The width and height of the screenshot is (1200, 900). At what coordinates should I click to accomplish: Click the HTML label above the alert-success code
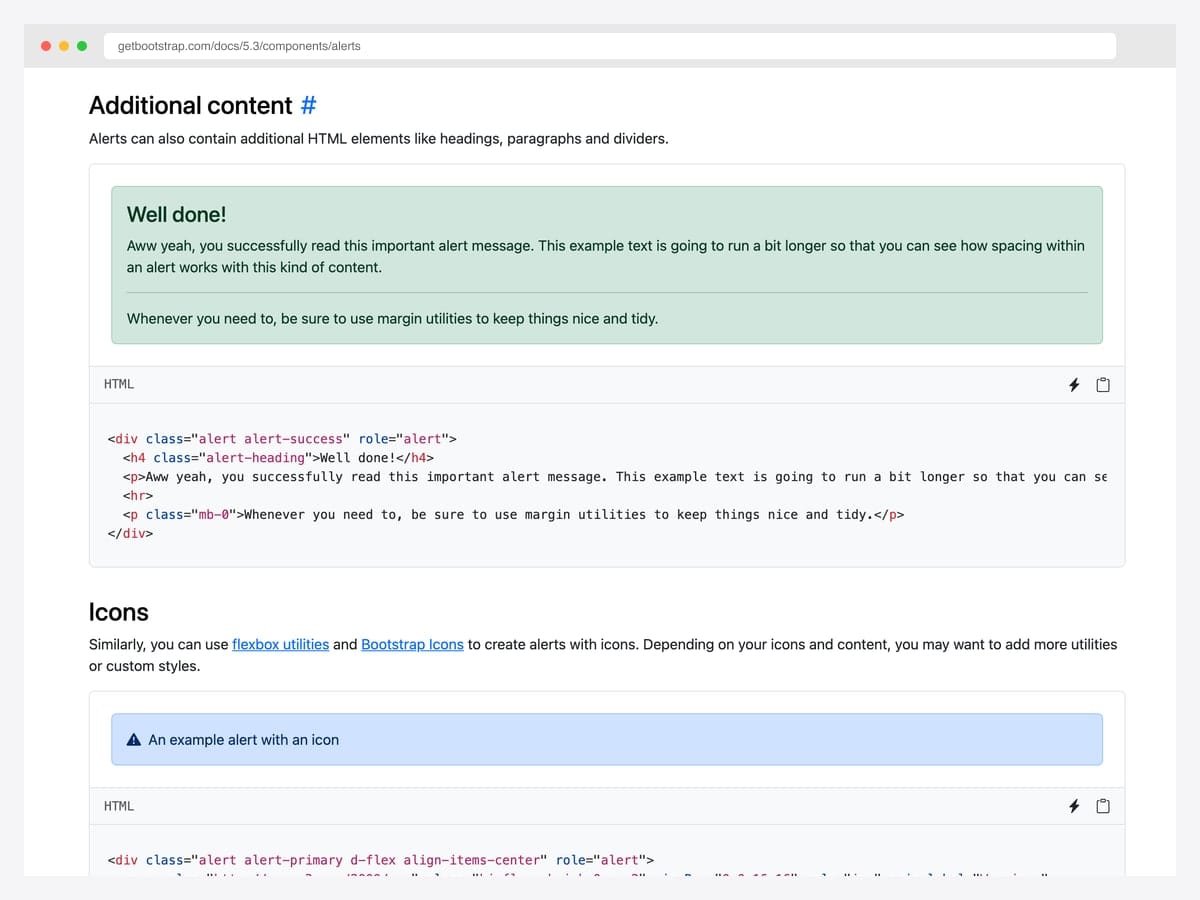[119, 384]
